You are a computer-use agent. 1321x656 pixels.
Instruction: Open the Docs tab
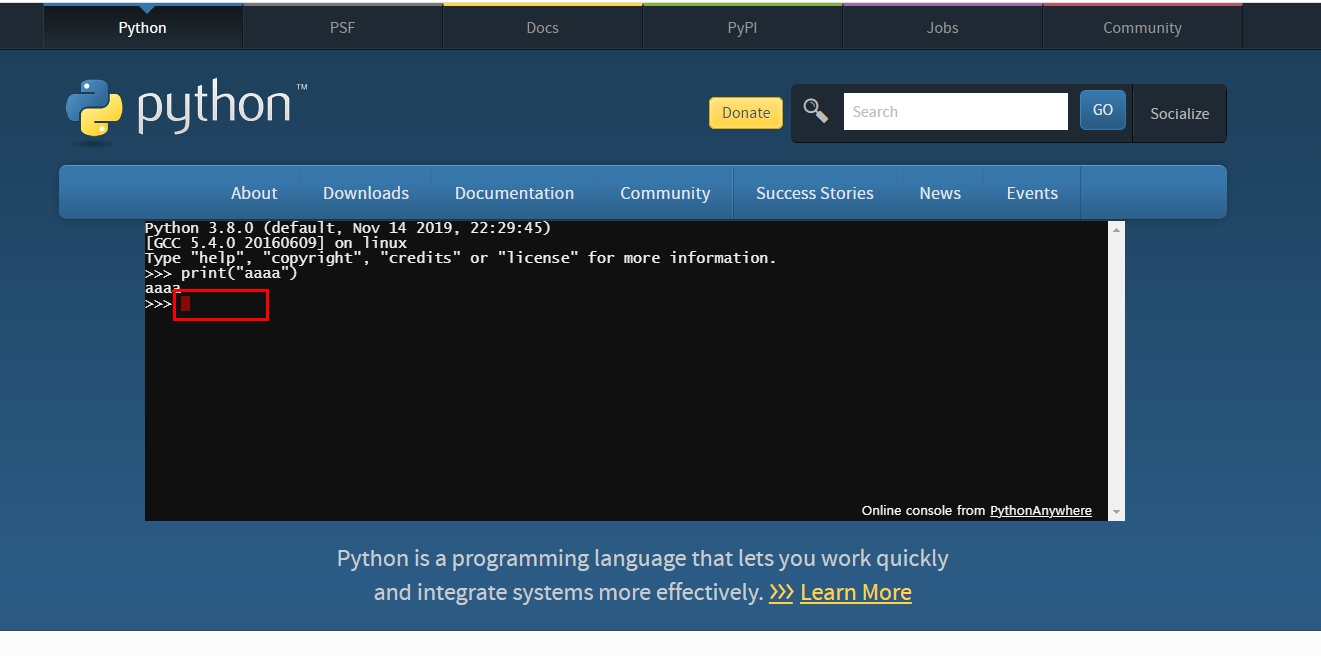click(543, 27)
